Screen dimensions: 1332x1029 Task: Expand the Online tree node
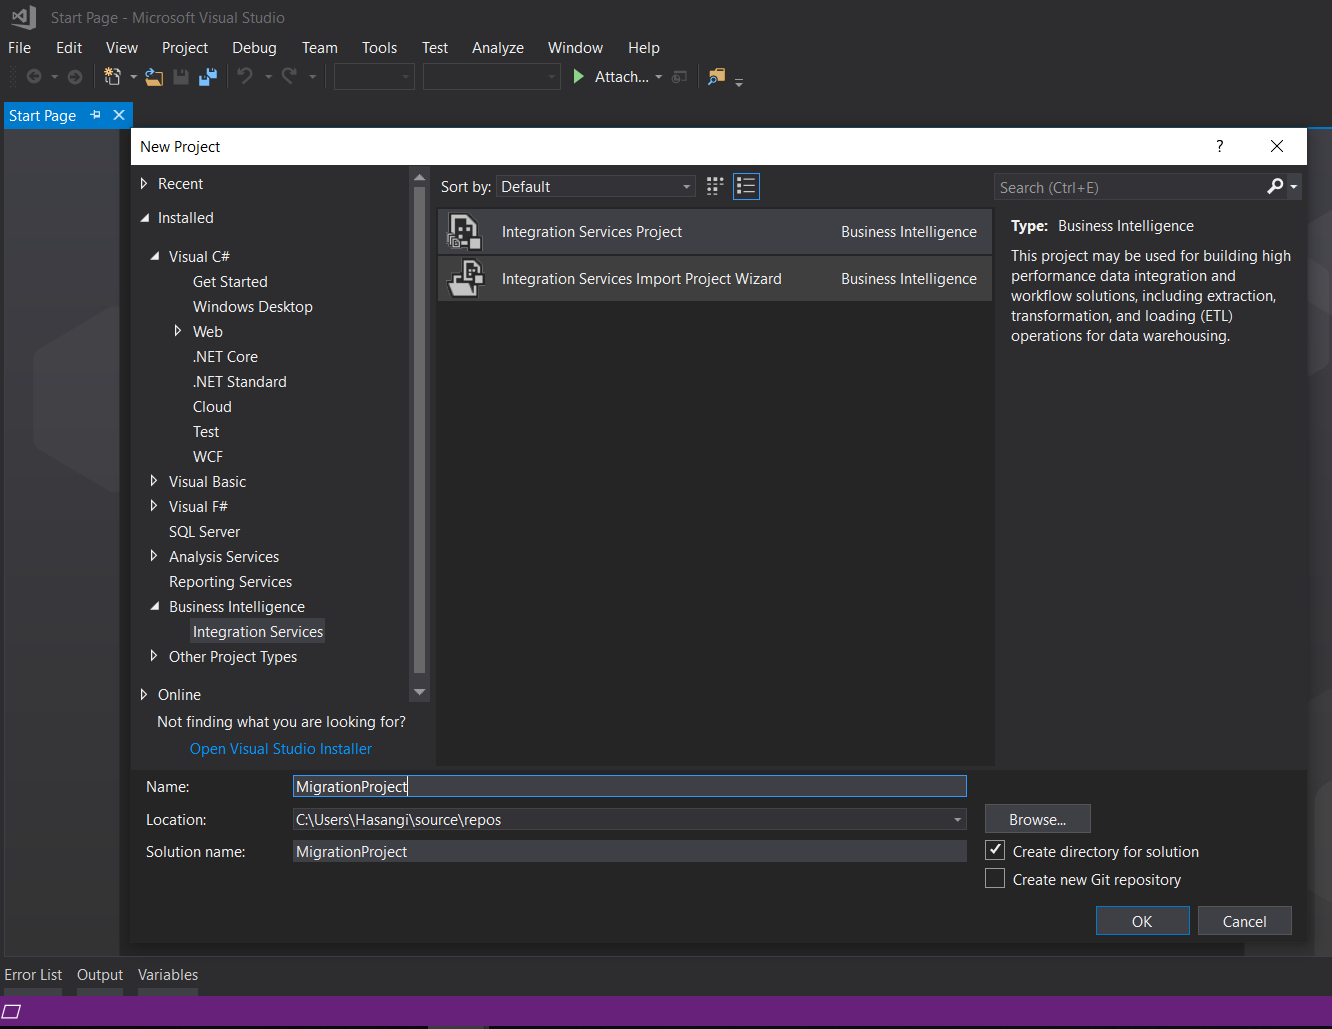(x=144, y=695)
